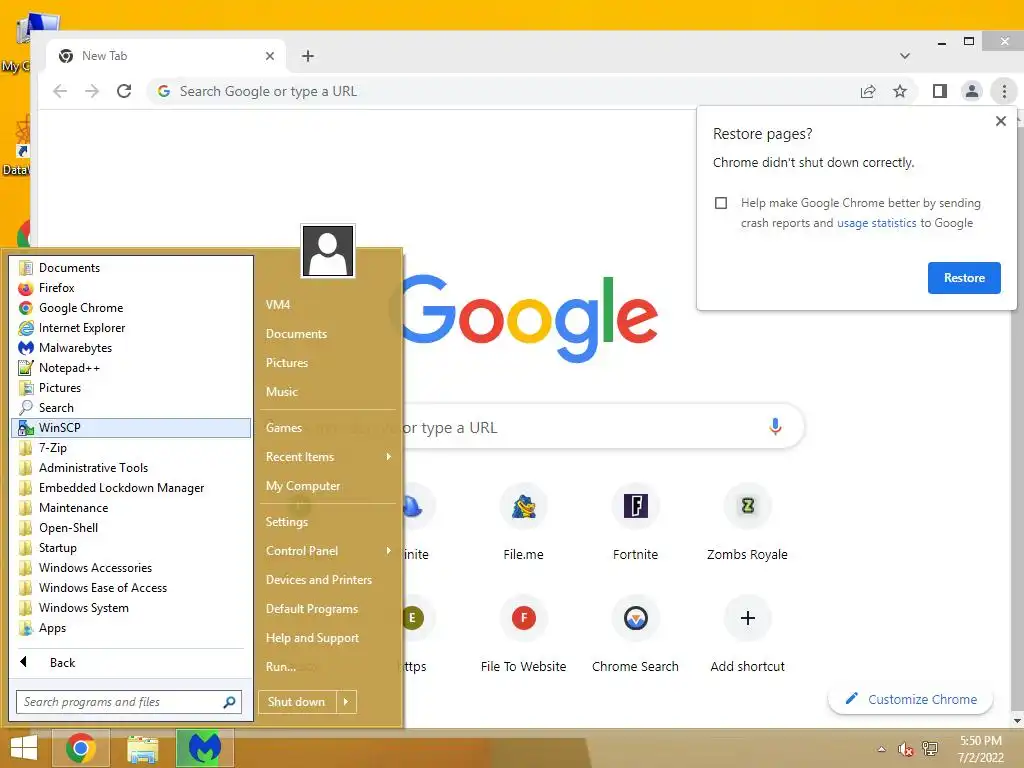The image size is (1024, 768).
Task: Open a new Chrome tab
Action: tap(308, 56)
